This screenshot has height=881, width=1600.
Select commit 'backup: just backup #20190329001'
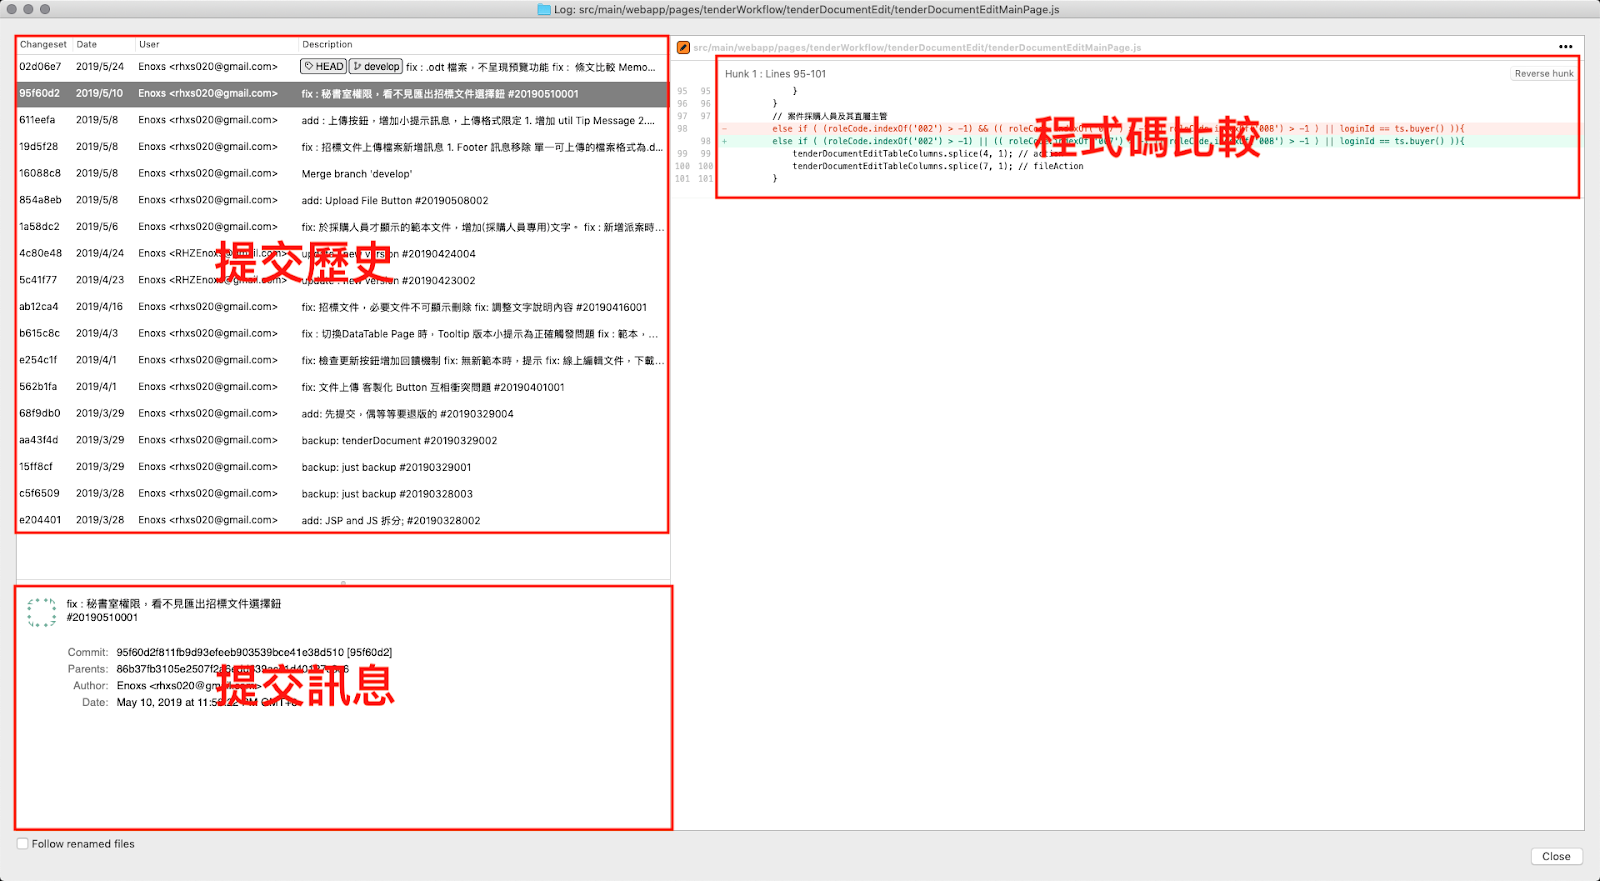click(342, 467)
